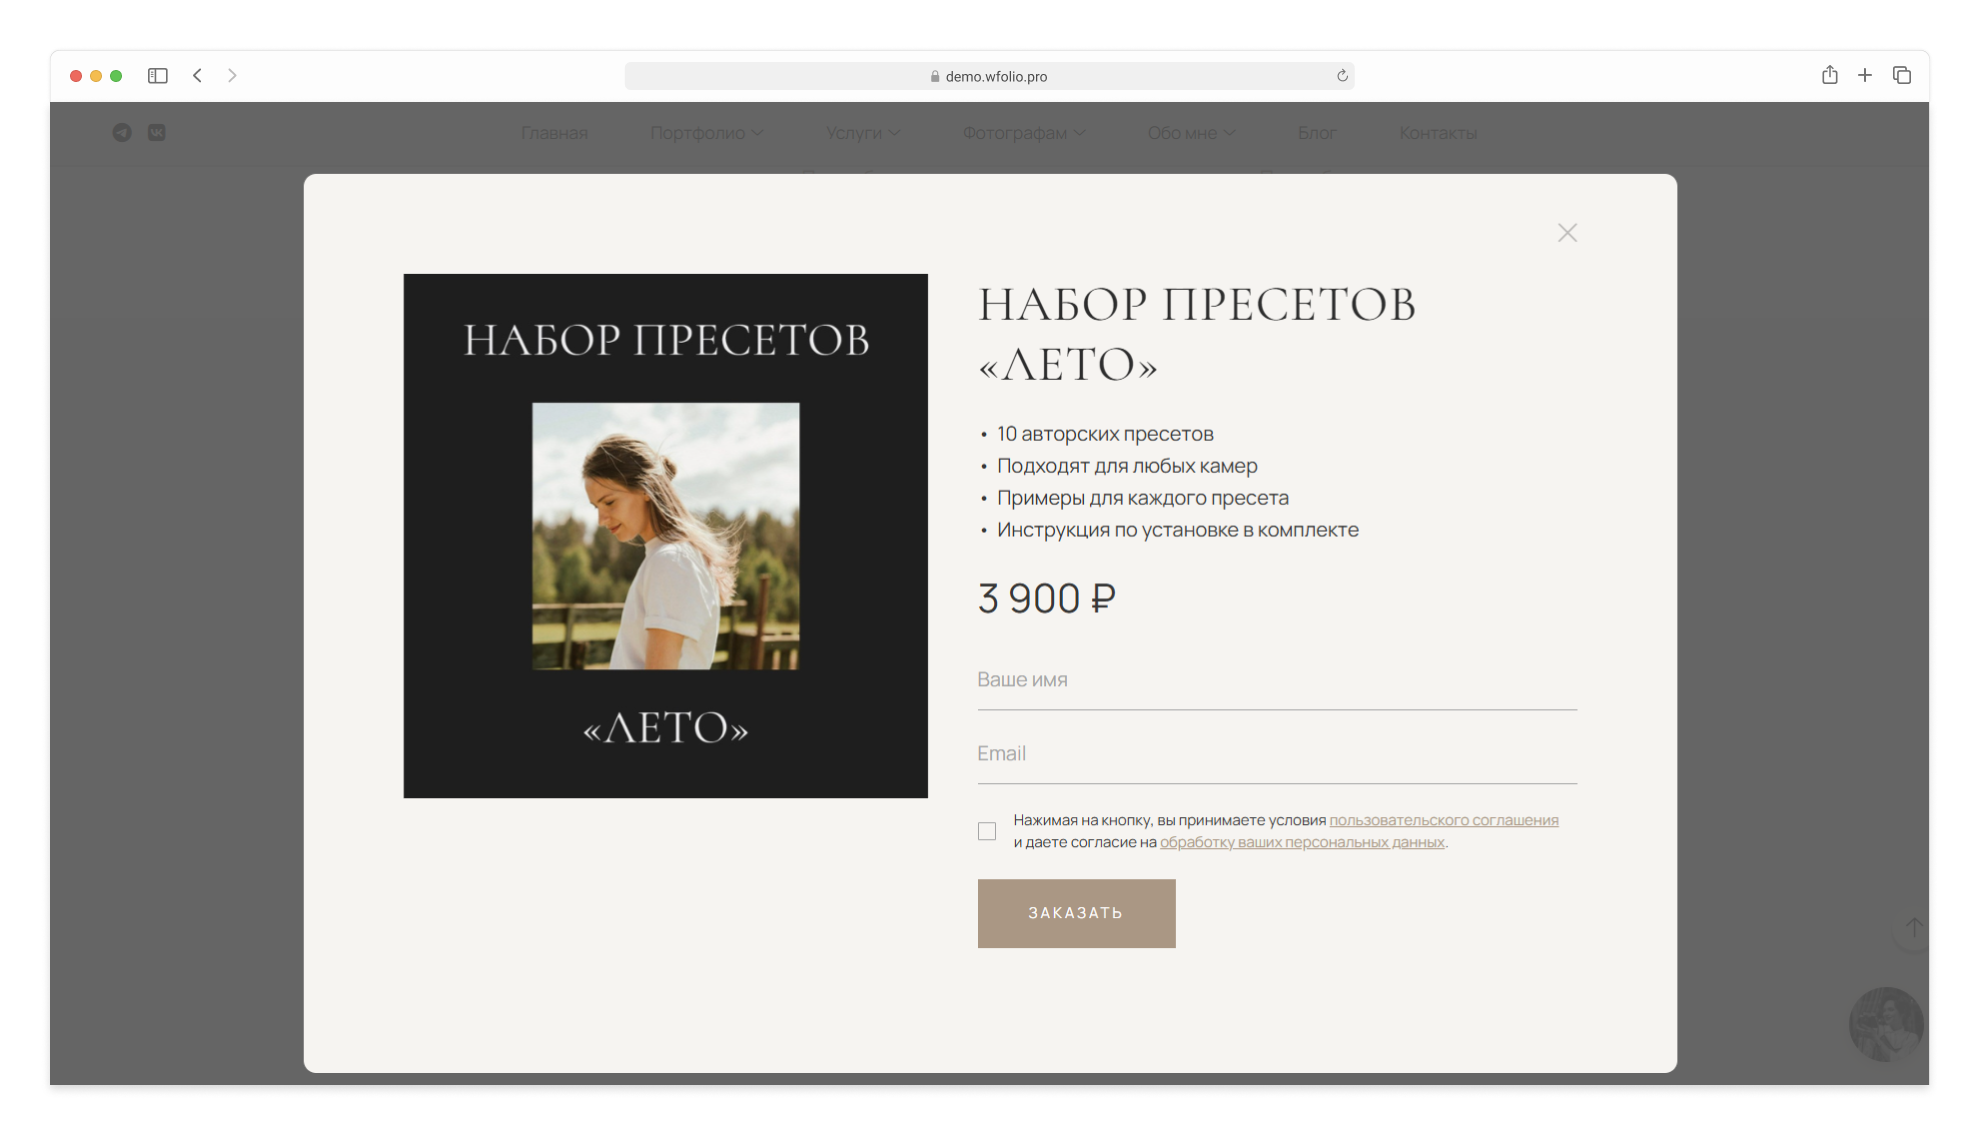Open new tab with plus icon
Viewport: 1980px width, 1135px height.
[x=1865, y=76]
